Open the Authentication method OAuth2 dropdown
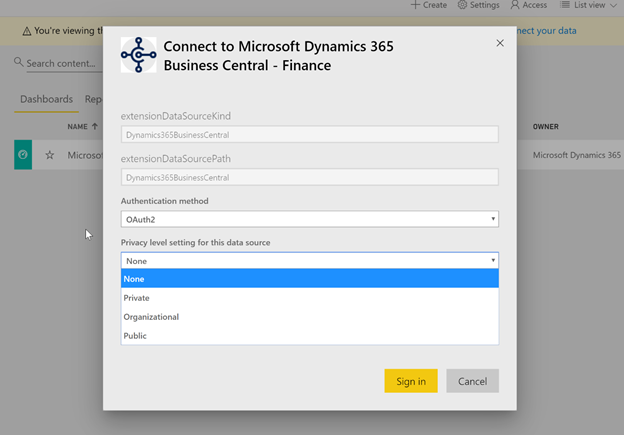Screen dimensions: 624x435 [x=310, y=219]
